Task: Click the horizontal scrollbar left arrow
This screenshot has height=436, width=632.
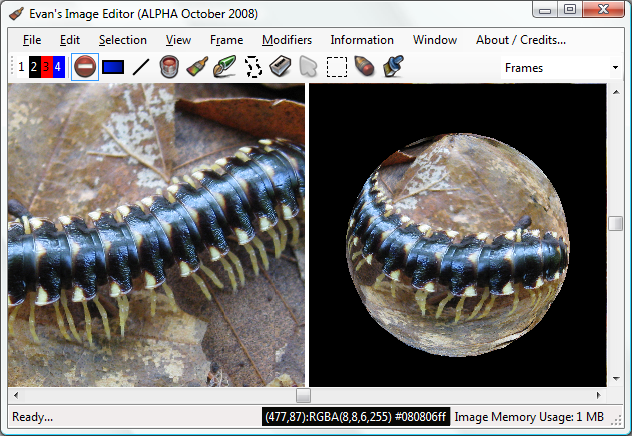Action: point(16,395)
